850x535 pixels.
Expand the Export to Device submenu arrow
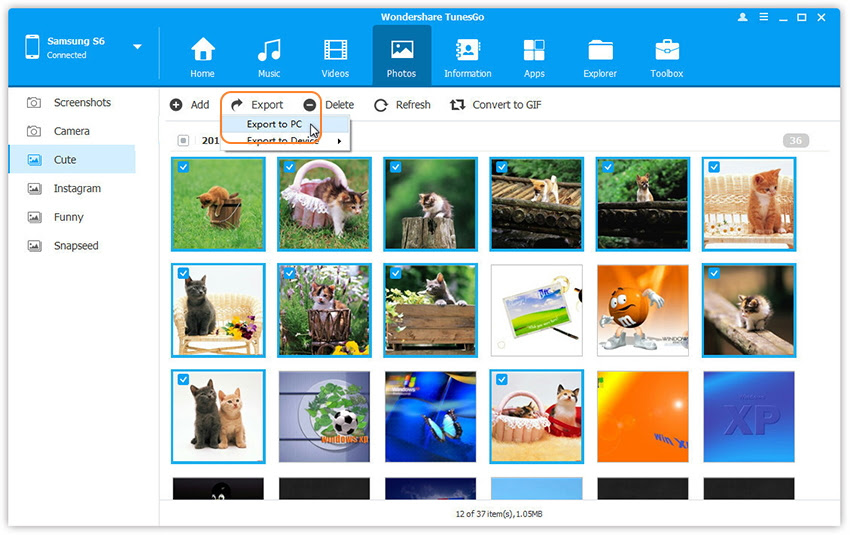339,141
